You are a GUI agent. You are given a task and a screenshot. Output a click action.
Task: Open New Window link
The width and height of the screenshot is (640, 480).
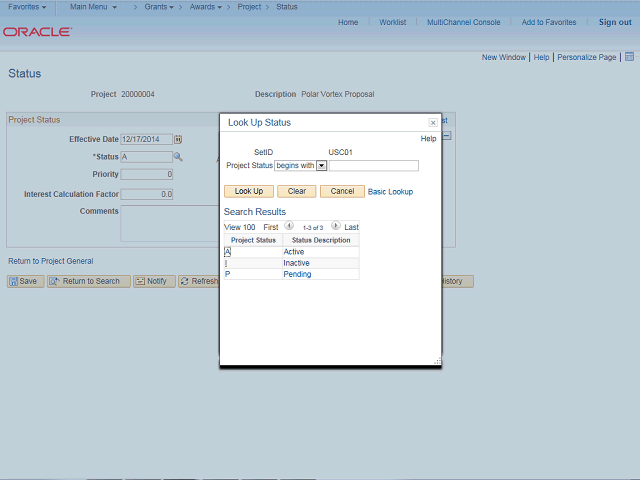504,57
